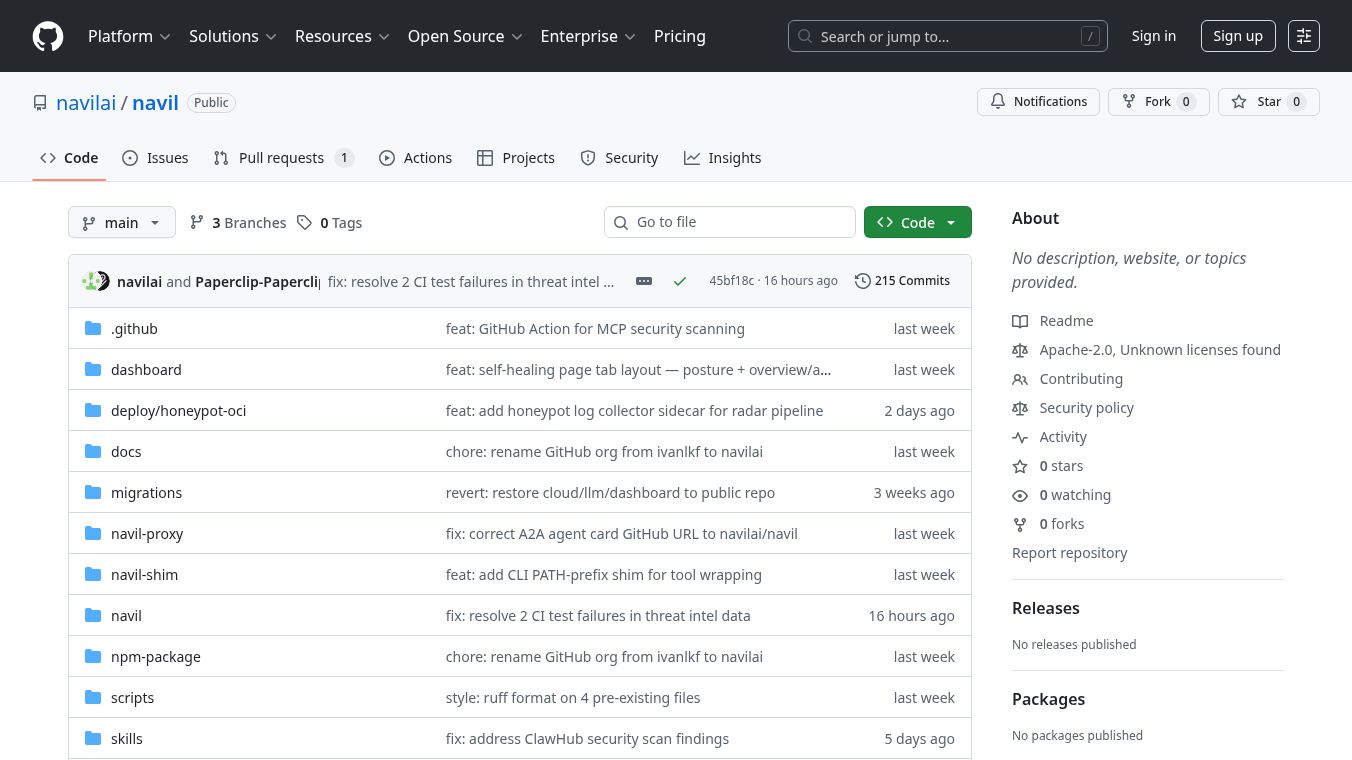Fork the navil repository
The width and height of the screenshot is (1352, 760).
pos(1158,102)
